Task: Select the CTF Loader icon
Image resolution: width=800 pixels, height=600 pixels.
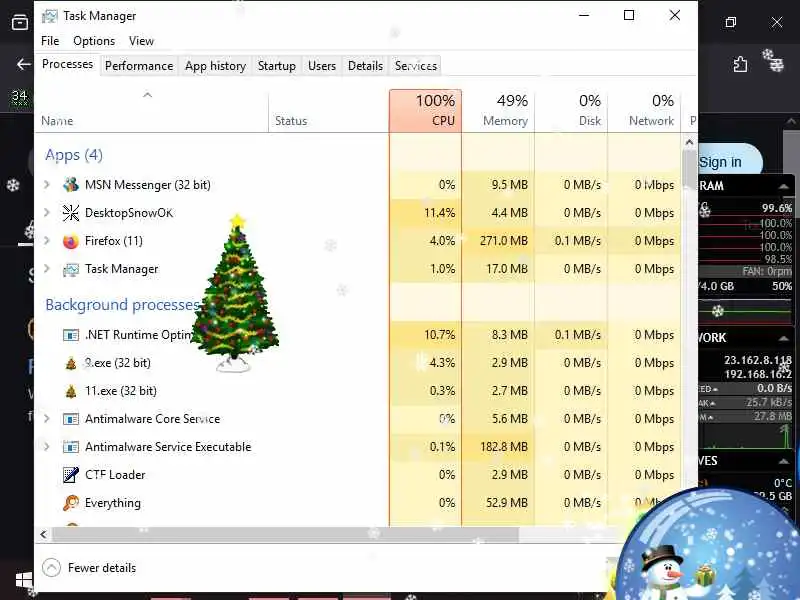Action: (70, 475)
